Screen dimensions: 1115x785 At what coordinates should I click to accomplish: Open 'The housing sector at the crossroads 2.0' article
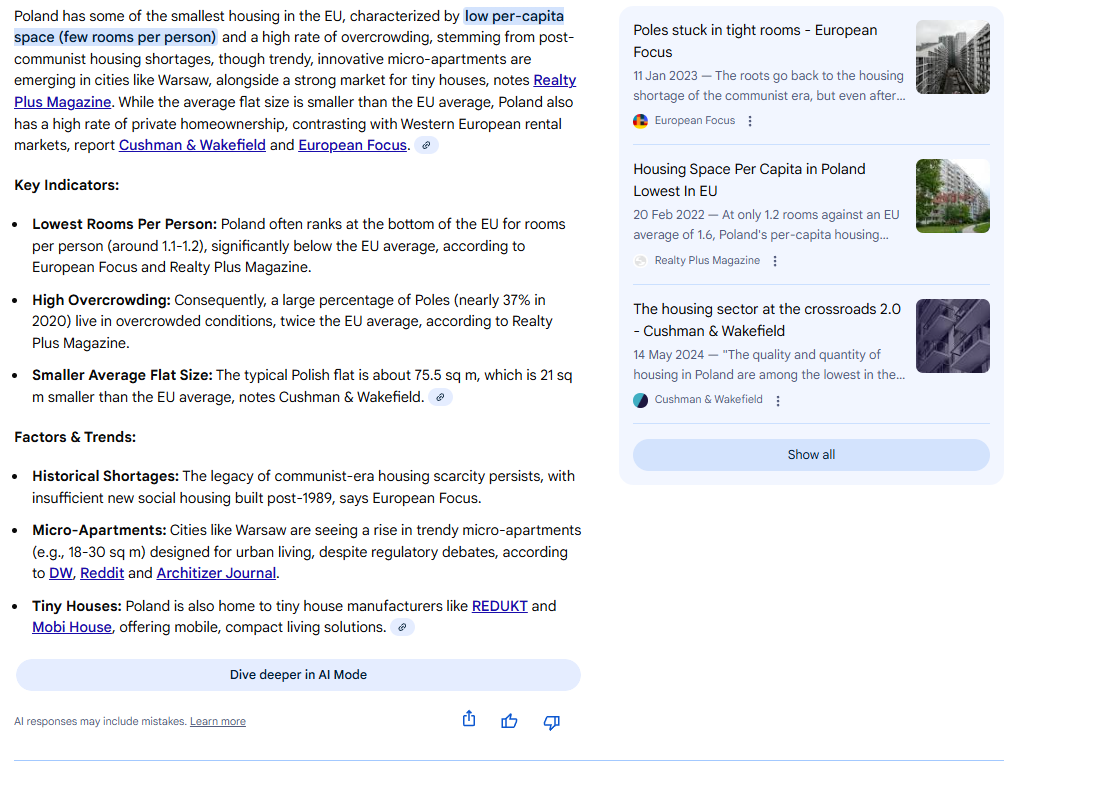[x=767, y=320]
